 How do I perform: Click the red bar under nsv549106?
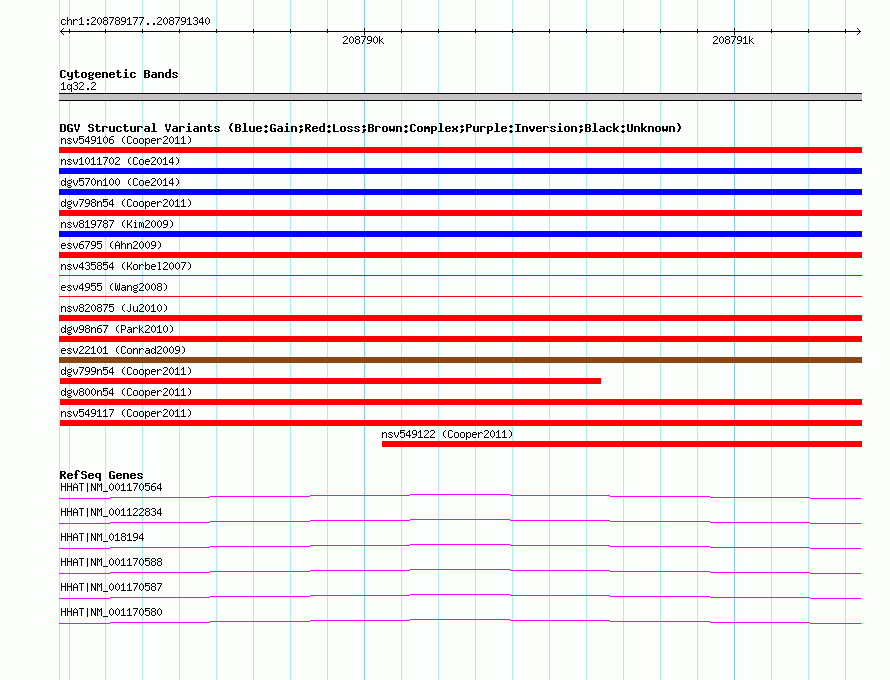[460, 150]
